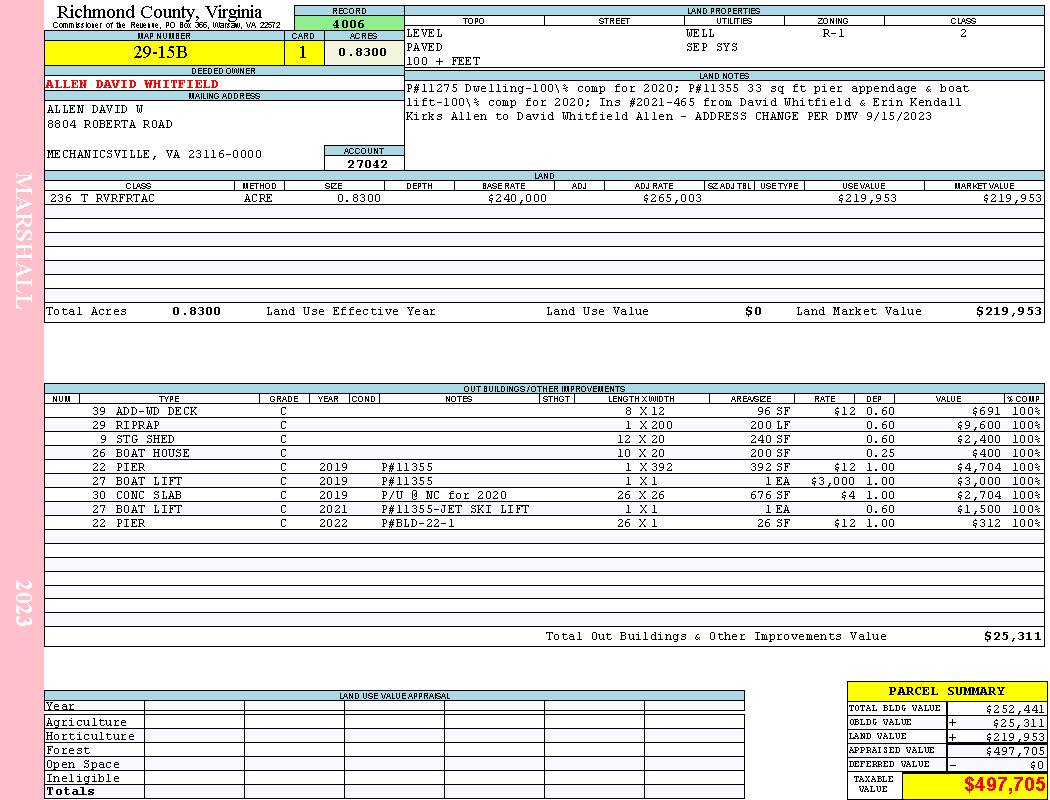Select utilities value SEP SYS
Screen dimensions: 1050x800
click(x=712, y=48)
